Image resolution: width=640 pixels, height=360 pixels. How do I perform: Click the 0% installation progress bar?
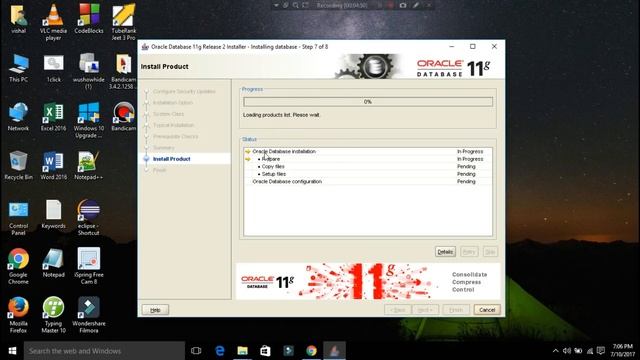click(x=368, y=102)
